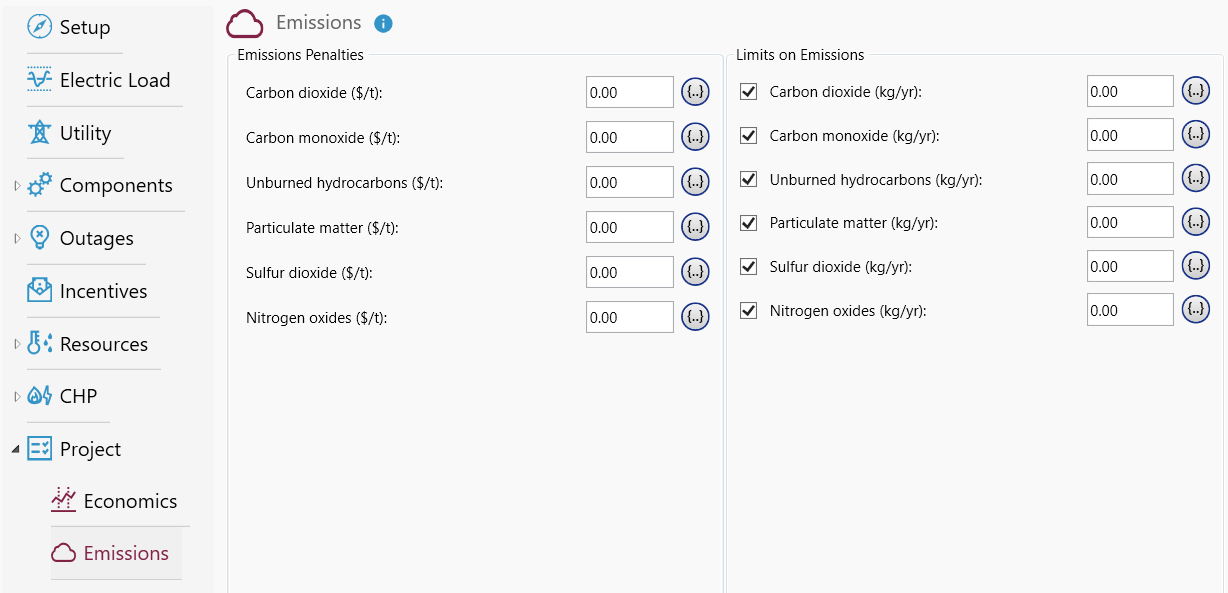The image size is (1228, 593).
Task: Collapse the Project tree section
Action: click(16, 449)
